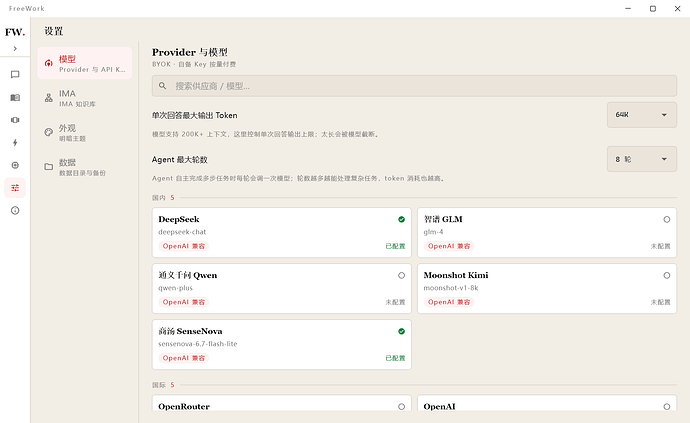Open the Moonshot Kimi provider card
690x423 pixels.
click(x=547, y=288)
